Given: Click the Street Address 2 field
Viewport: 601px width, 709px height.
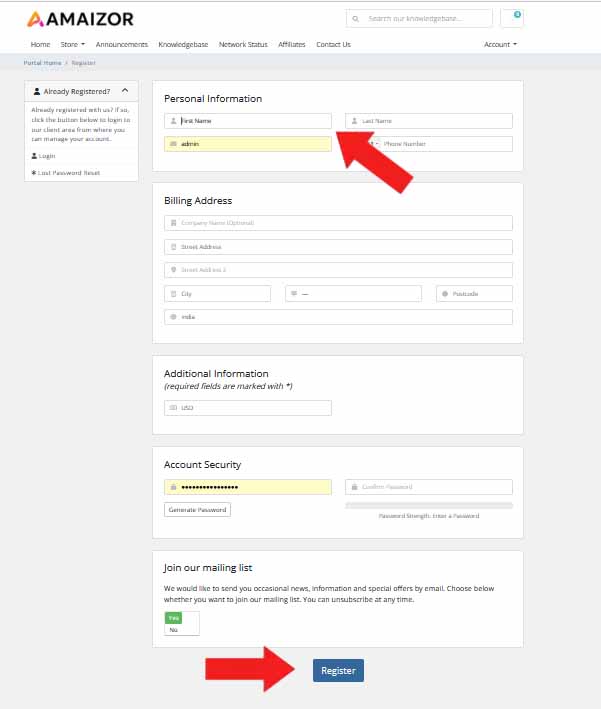Looking at the screenshot, I should pos(338,270).
